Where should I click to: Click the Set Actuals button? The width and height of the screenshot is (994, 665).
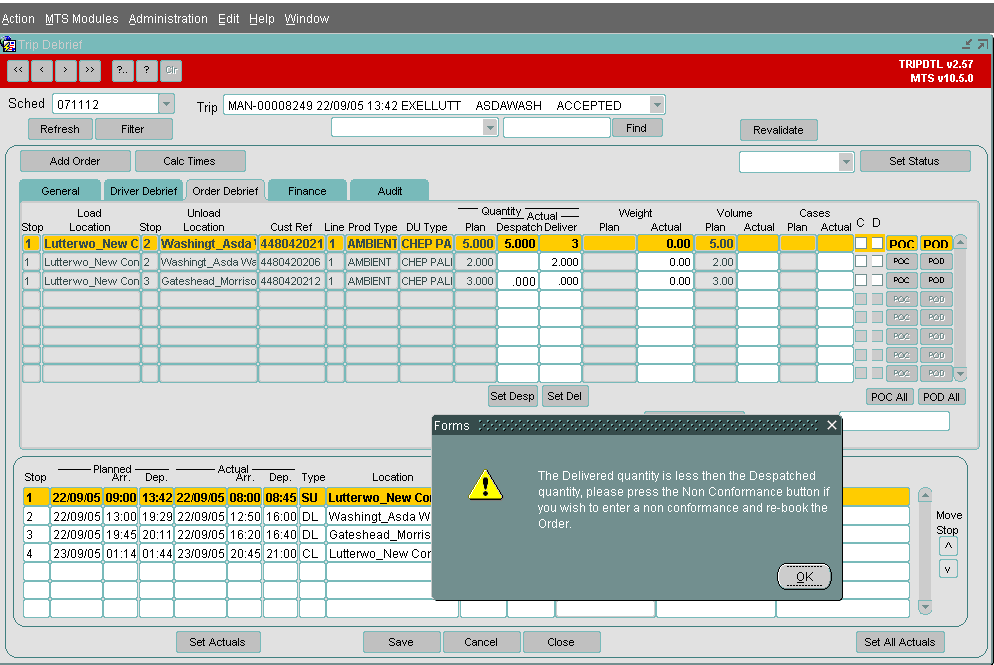[x=217, y=642]
